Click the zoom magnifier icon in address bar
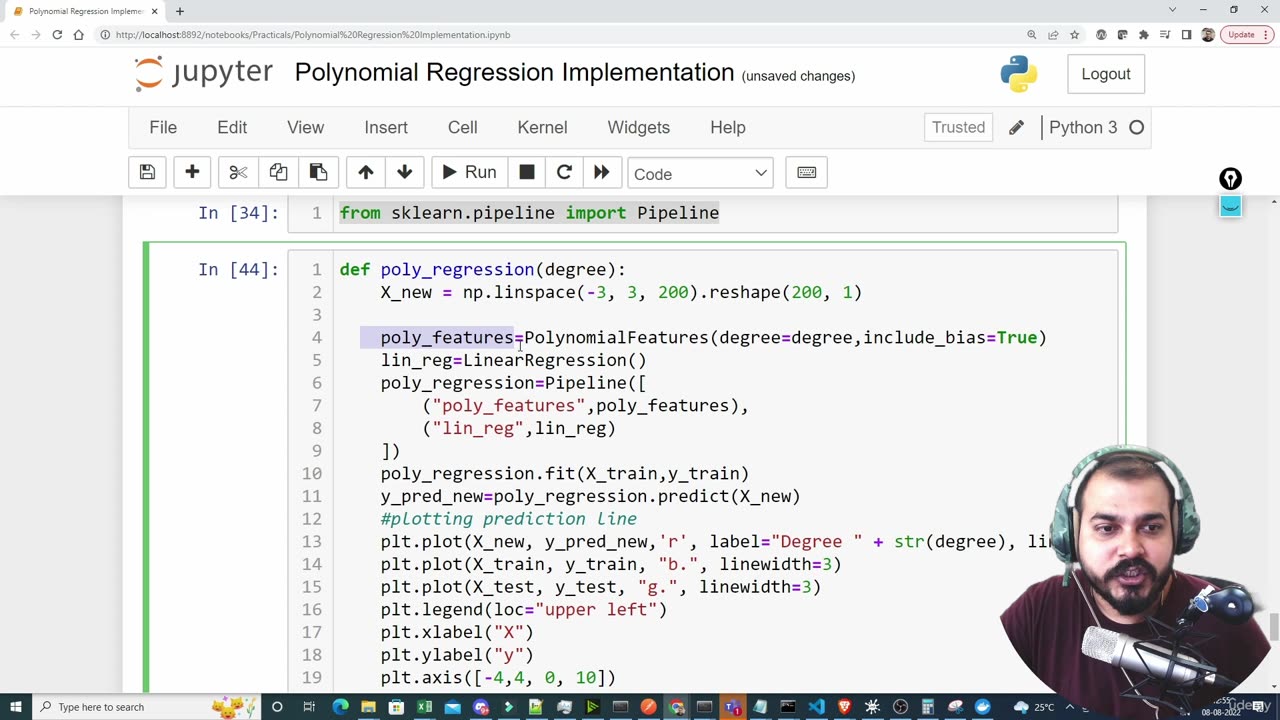Viewport: 1280px width, 720px height. click(1031, 34)
